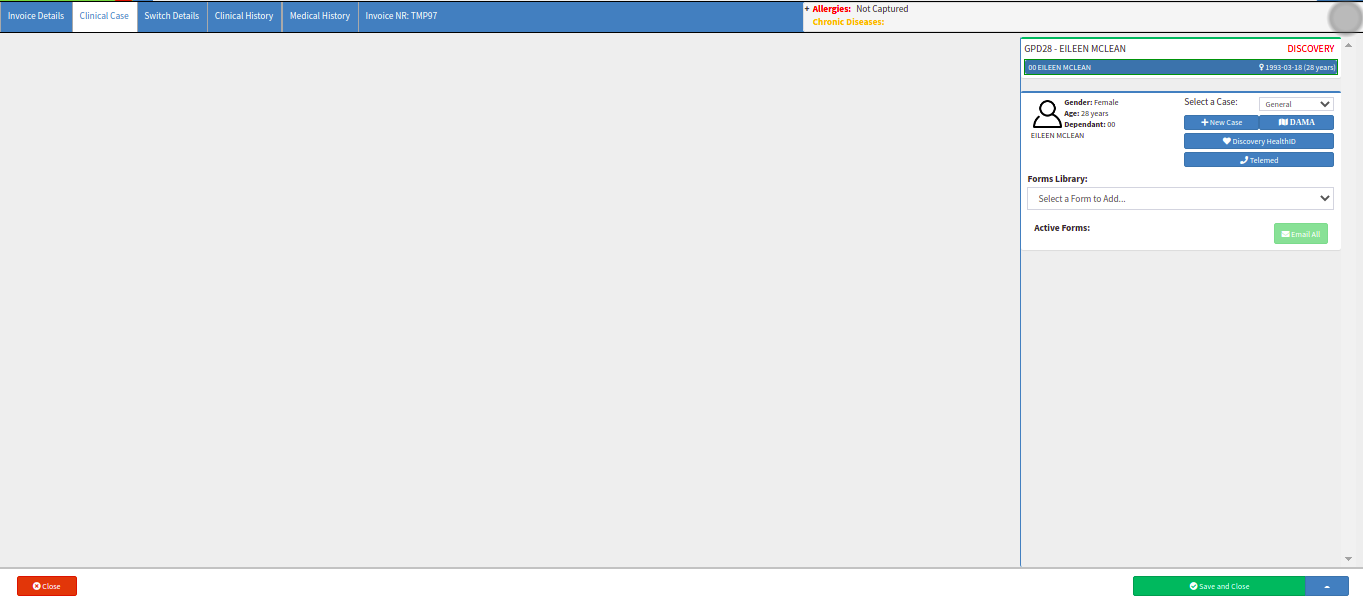Select the 00 EILEEN MCLEAN patient bar
Image resolution: width=1363 pixels, height=600 pixels.
1180,67
